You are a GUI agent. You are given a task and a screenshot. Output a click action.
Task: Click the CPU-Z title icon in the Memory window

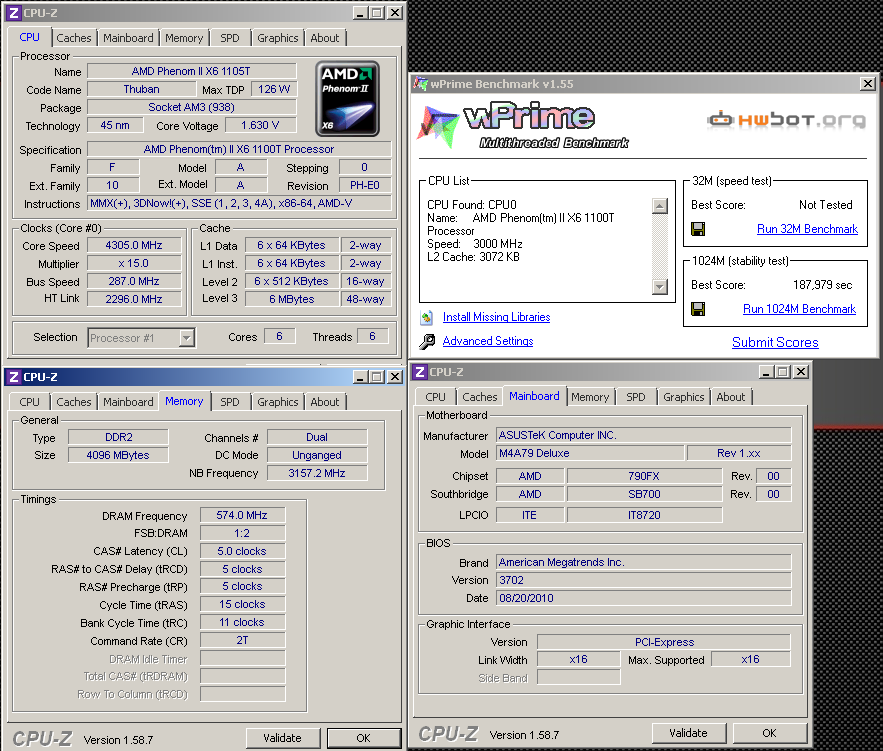(14, 377)
